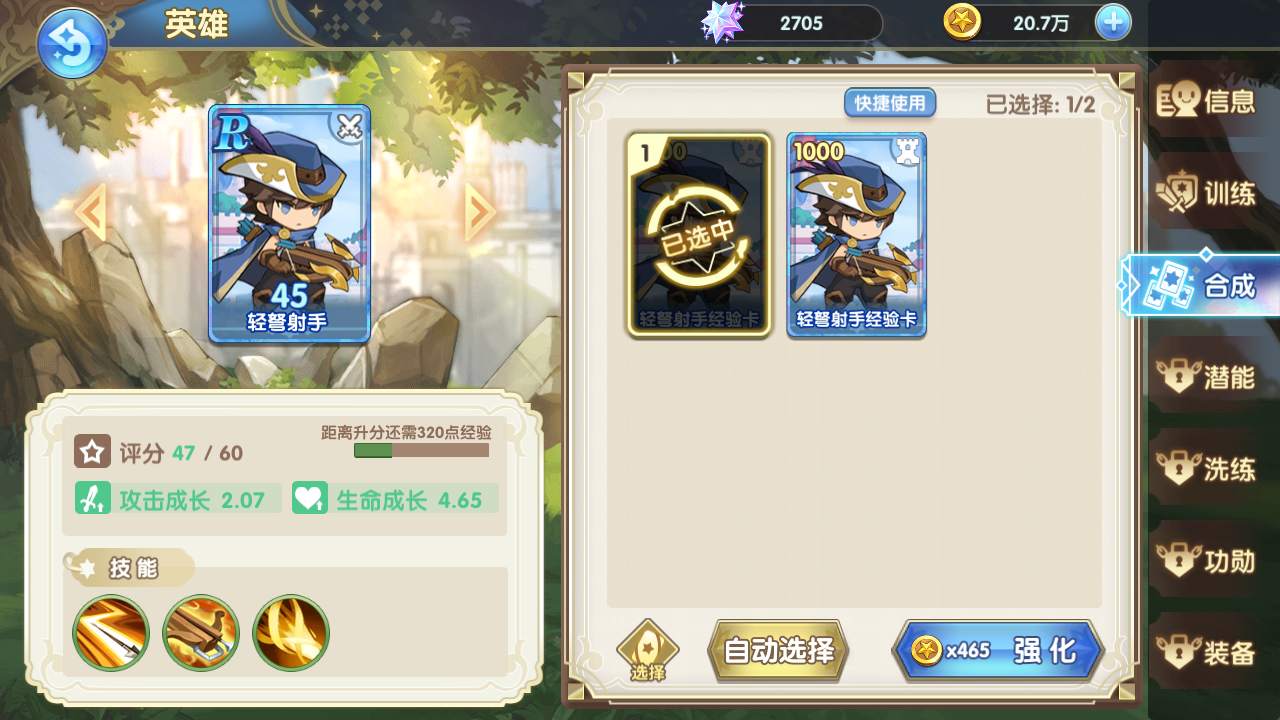1280x720 pixels.
Task: Open the third golden flame skill icon
Action: 291,633
